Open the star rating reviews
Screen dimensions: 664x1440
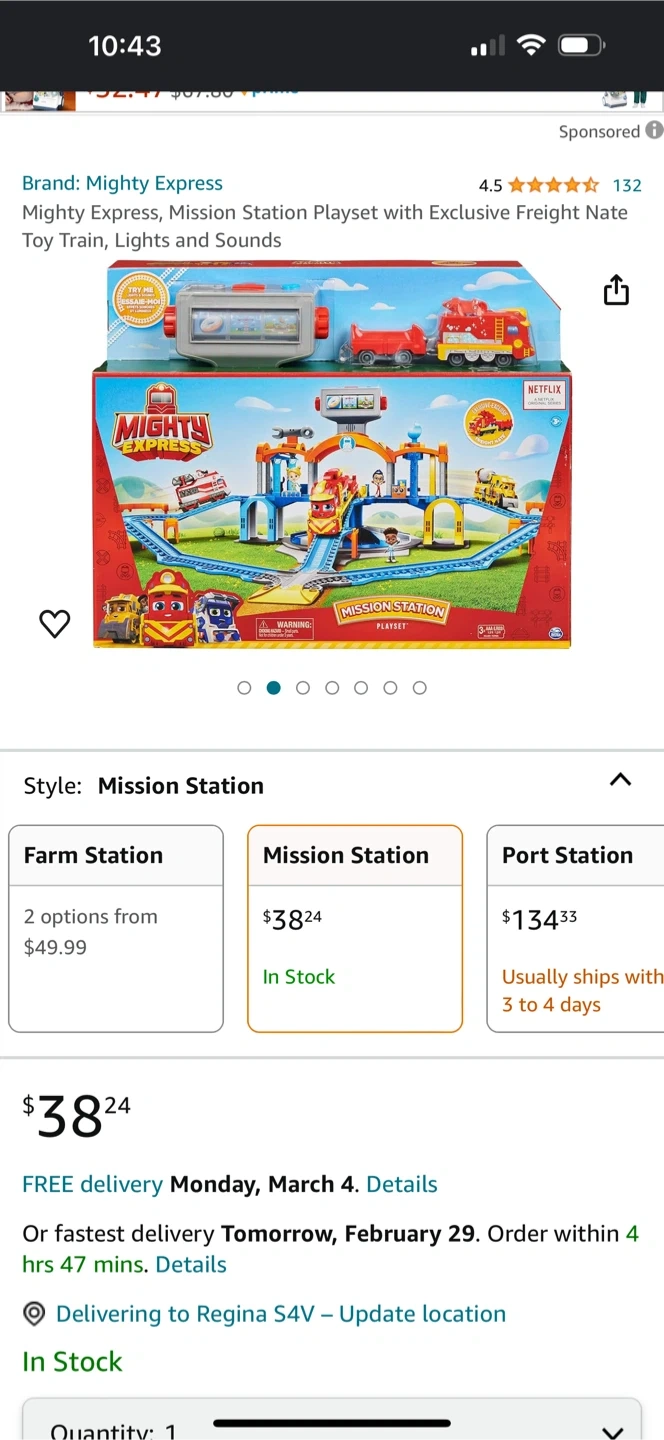tap(553, 185)
